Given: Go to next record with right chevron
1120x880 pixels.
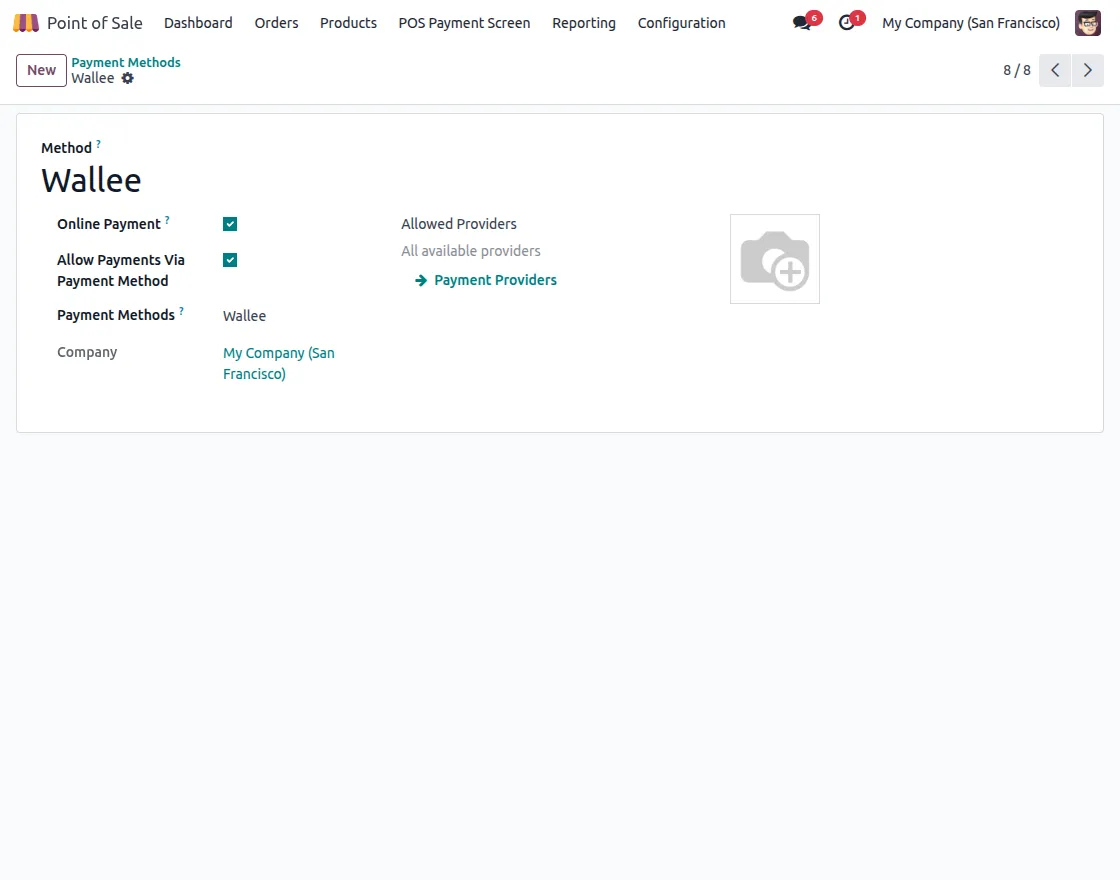Looking at the screenshot, I should 1088,70.
